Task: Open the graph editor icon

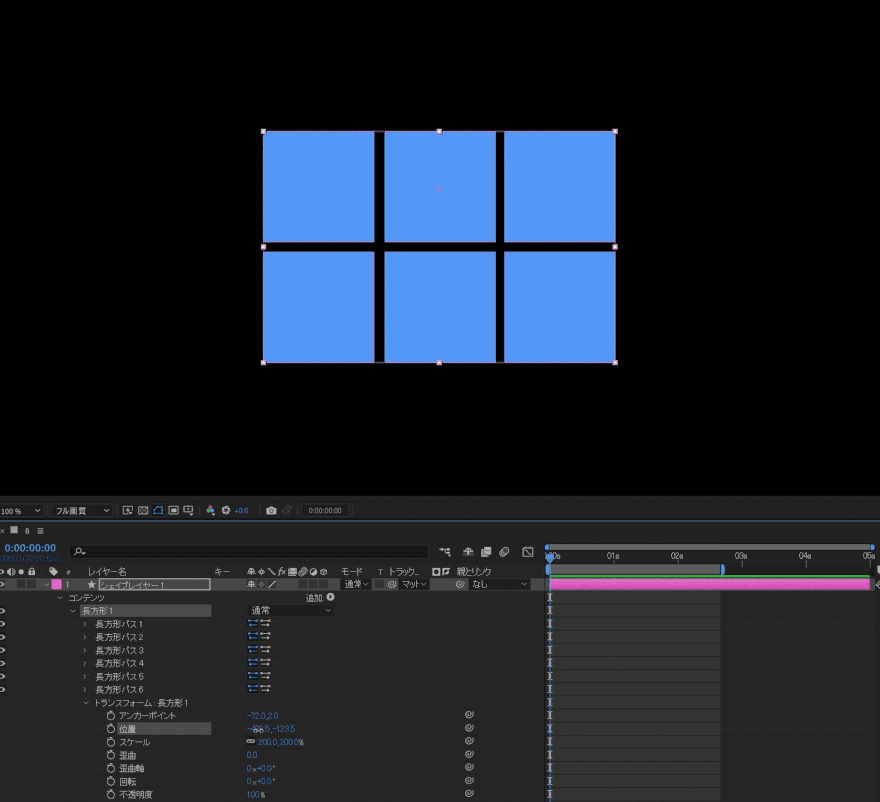Action: tap(528, 551)
